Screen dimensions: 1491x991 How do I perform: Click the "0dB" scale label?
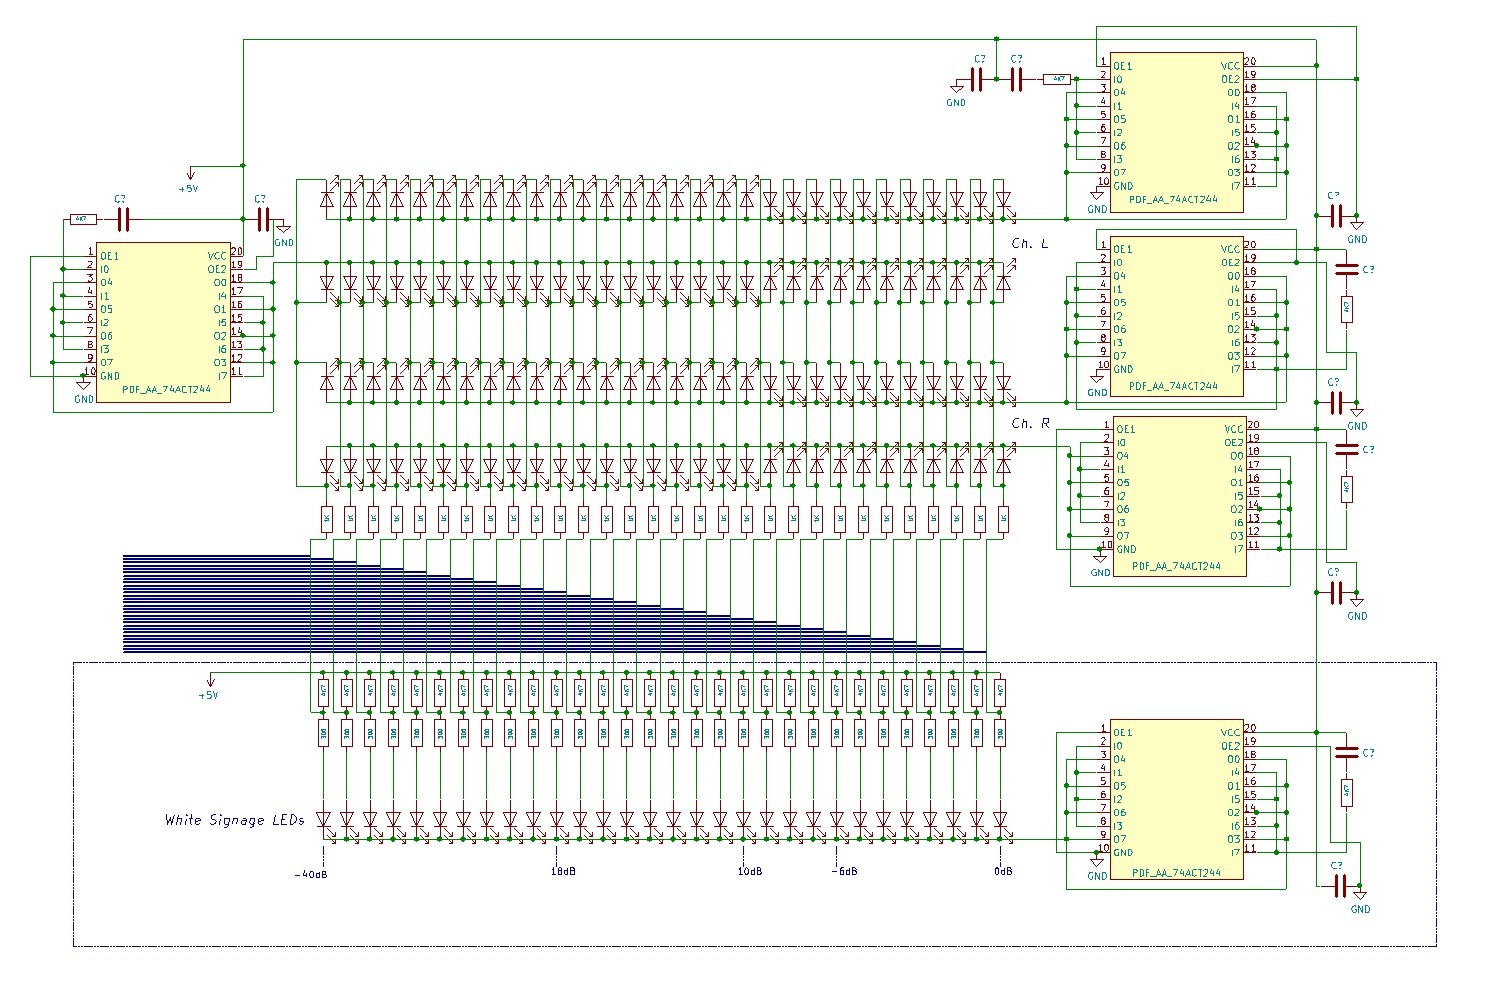tap(1003, 871)
